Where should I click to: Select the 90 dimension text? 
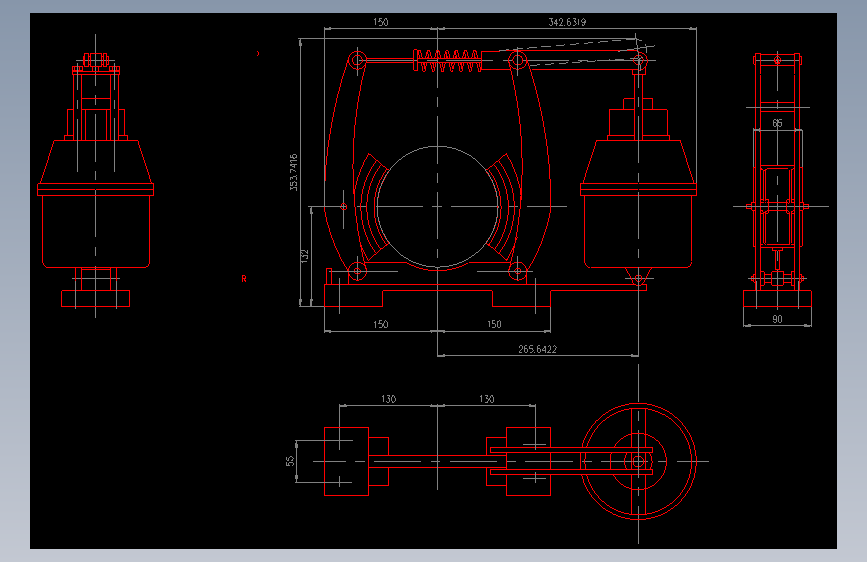tap(777, 319)
